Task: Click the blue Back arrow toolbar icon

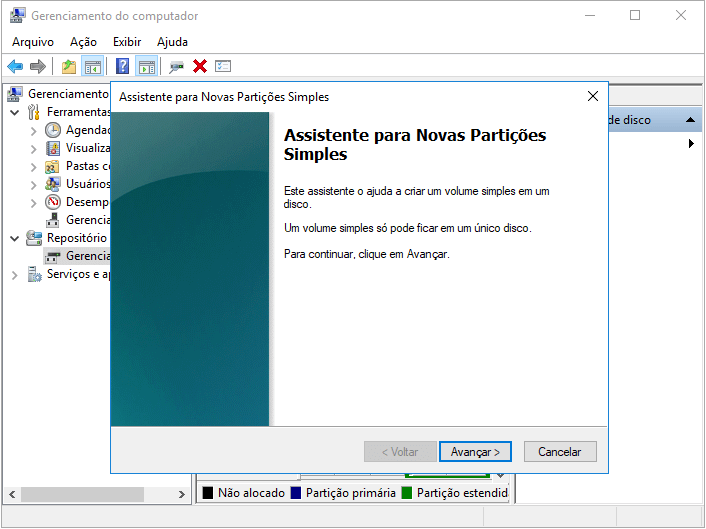Action: point(15,67)
